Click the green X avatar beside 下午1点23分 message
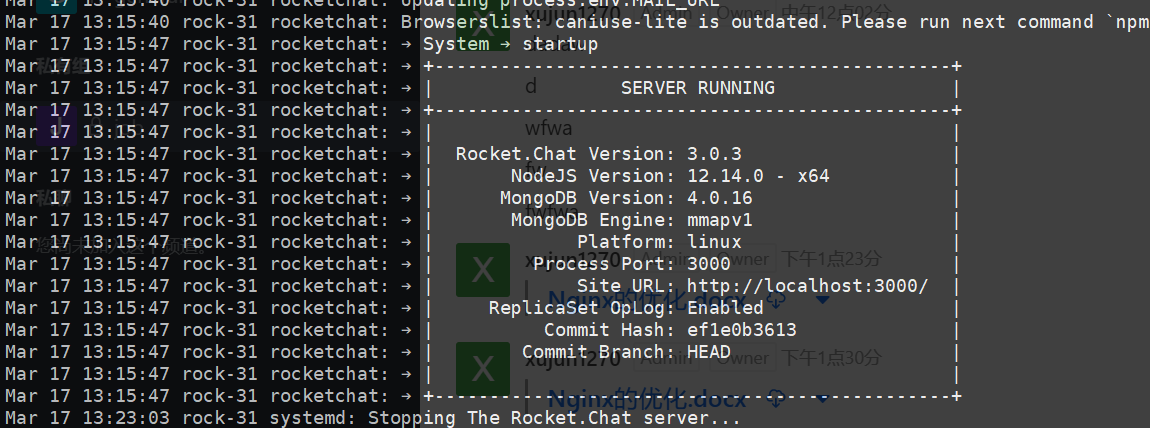The image size is (1150, 428). tap(483, 270)
